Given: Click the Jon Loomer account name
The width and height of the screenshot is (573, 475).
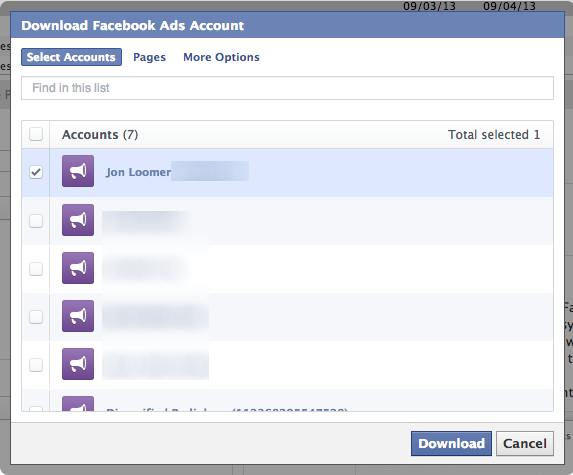Looking at the screenshot, I should tap(138, 172).
